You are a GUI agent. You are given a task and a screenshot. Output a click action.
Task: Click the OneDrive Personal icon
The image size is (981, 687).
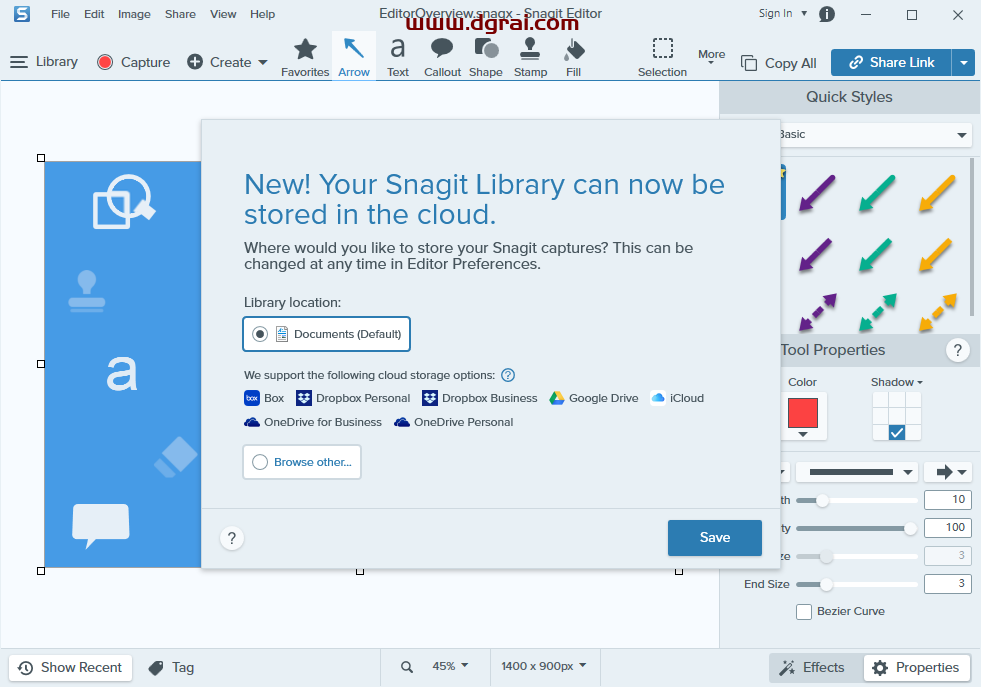(x=402, y=422)
